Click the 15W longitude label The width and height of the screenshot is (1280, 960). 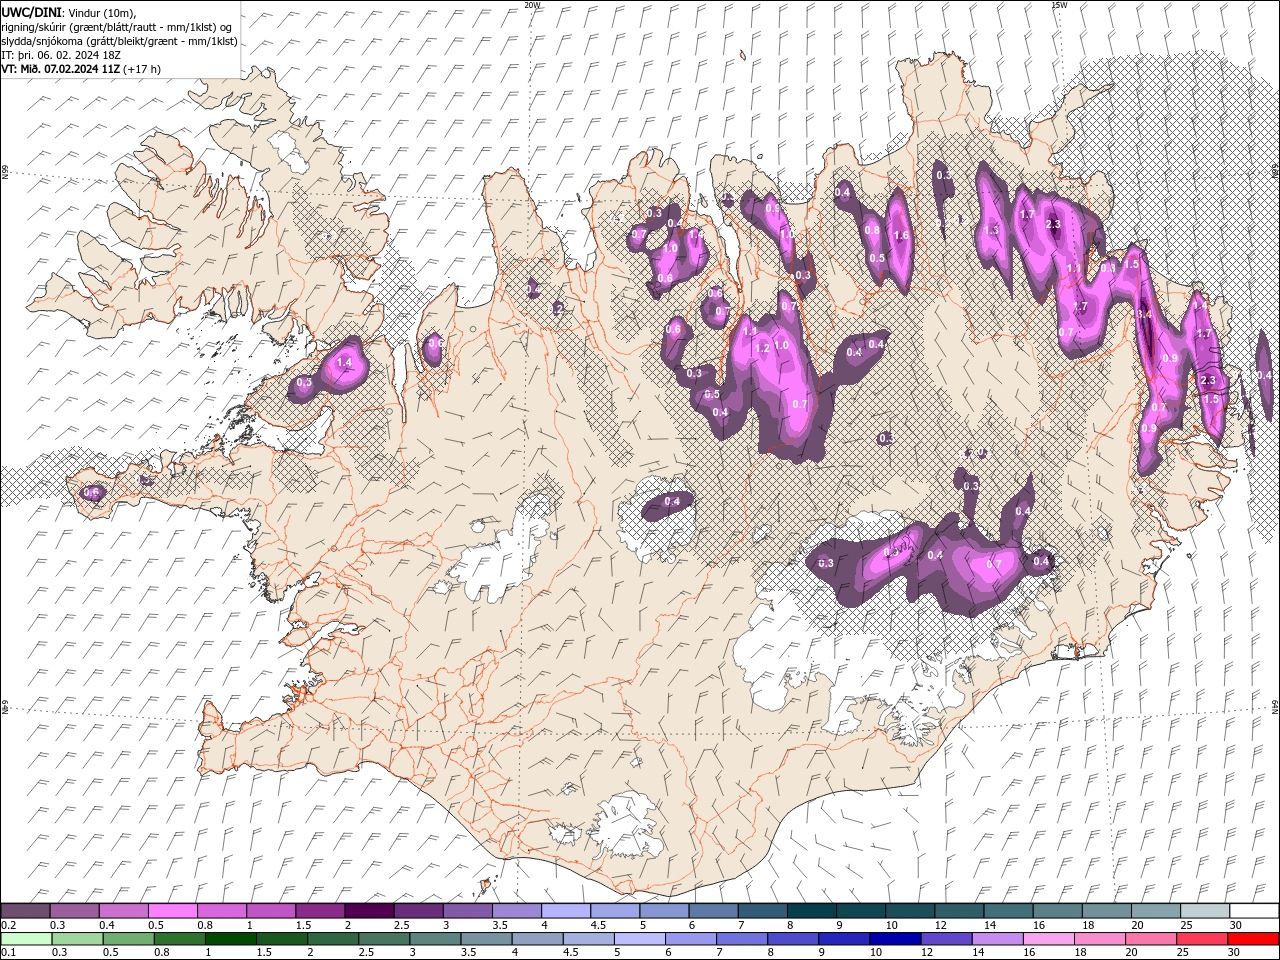tap(1059, 5)
